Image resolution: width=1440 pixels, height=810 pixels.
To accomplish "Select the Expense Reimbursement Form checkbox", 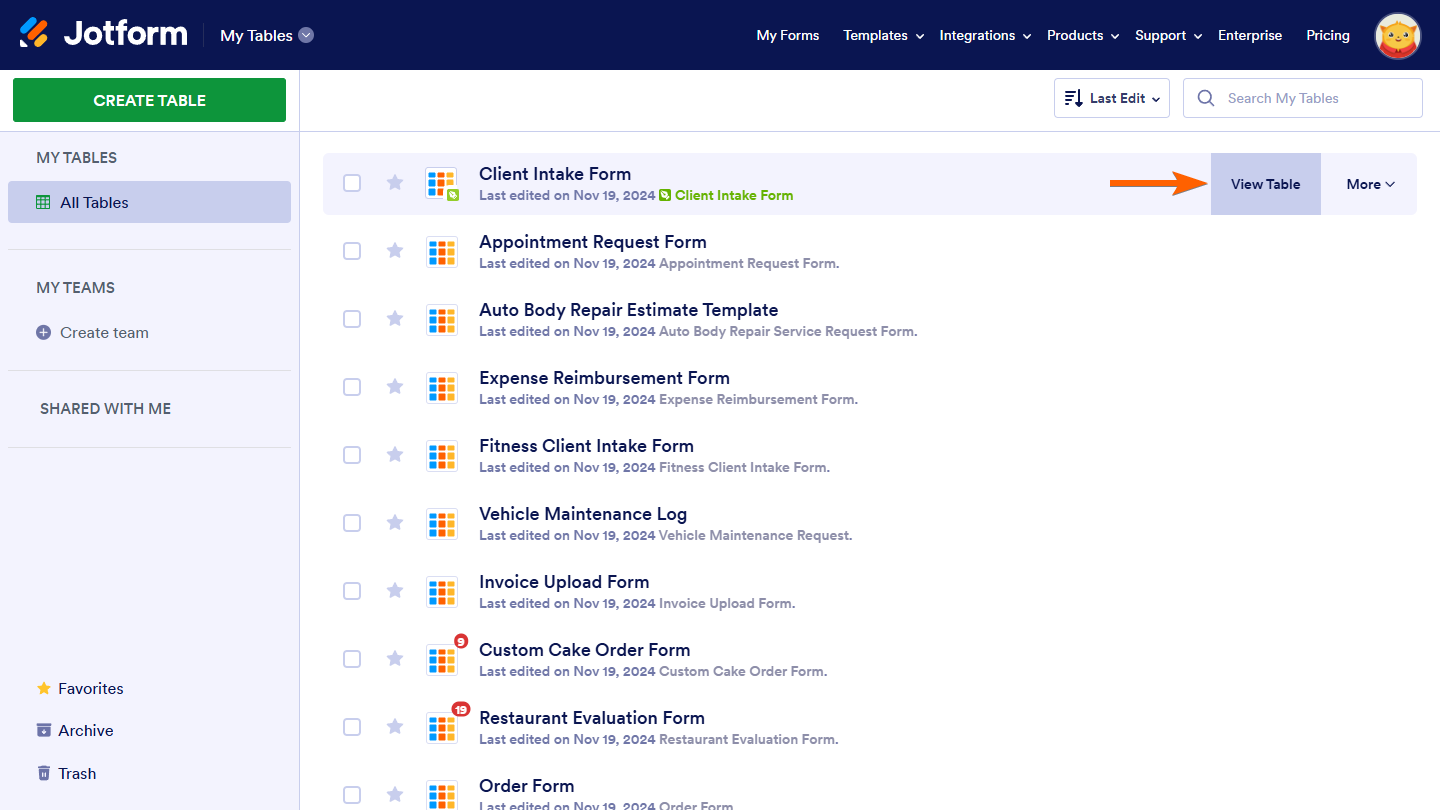I will tap(352, 387).
